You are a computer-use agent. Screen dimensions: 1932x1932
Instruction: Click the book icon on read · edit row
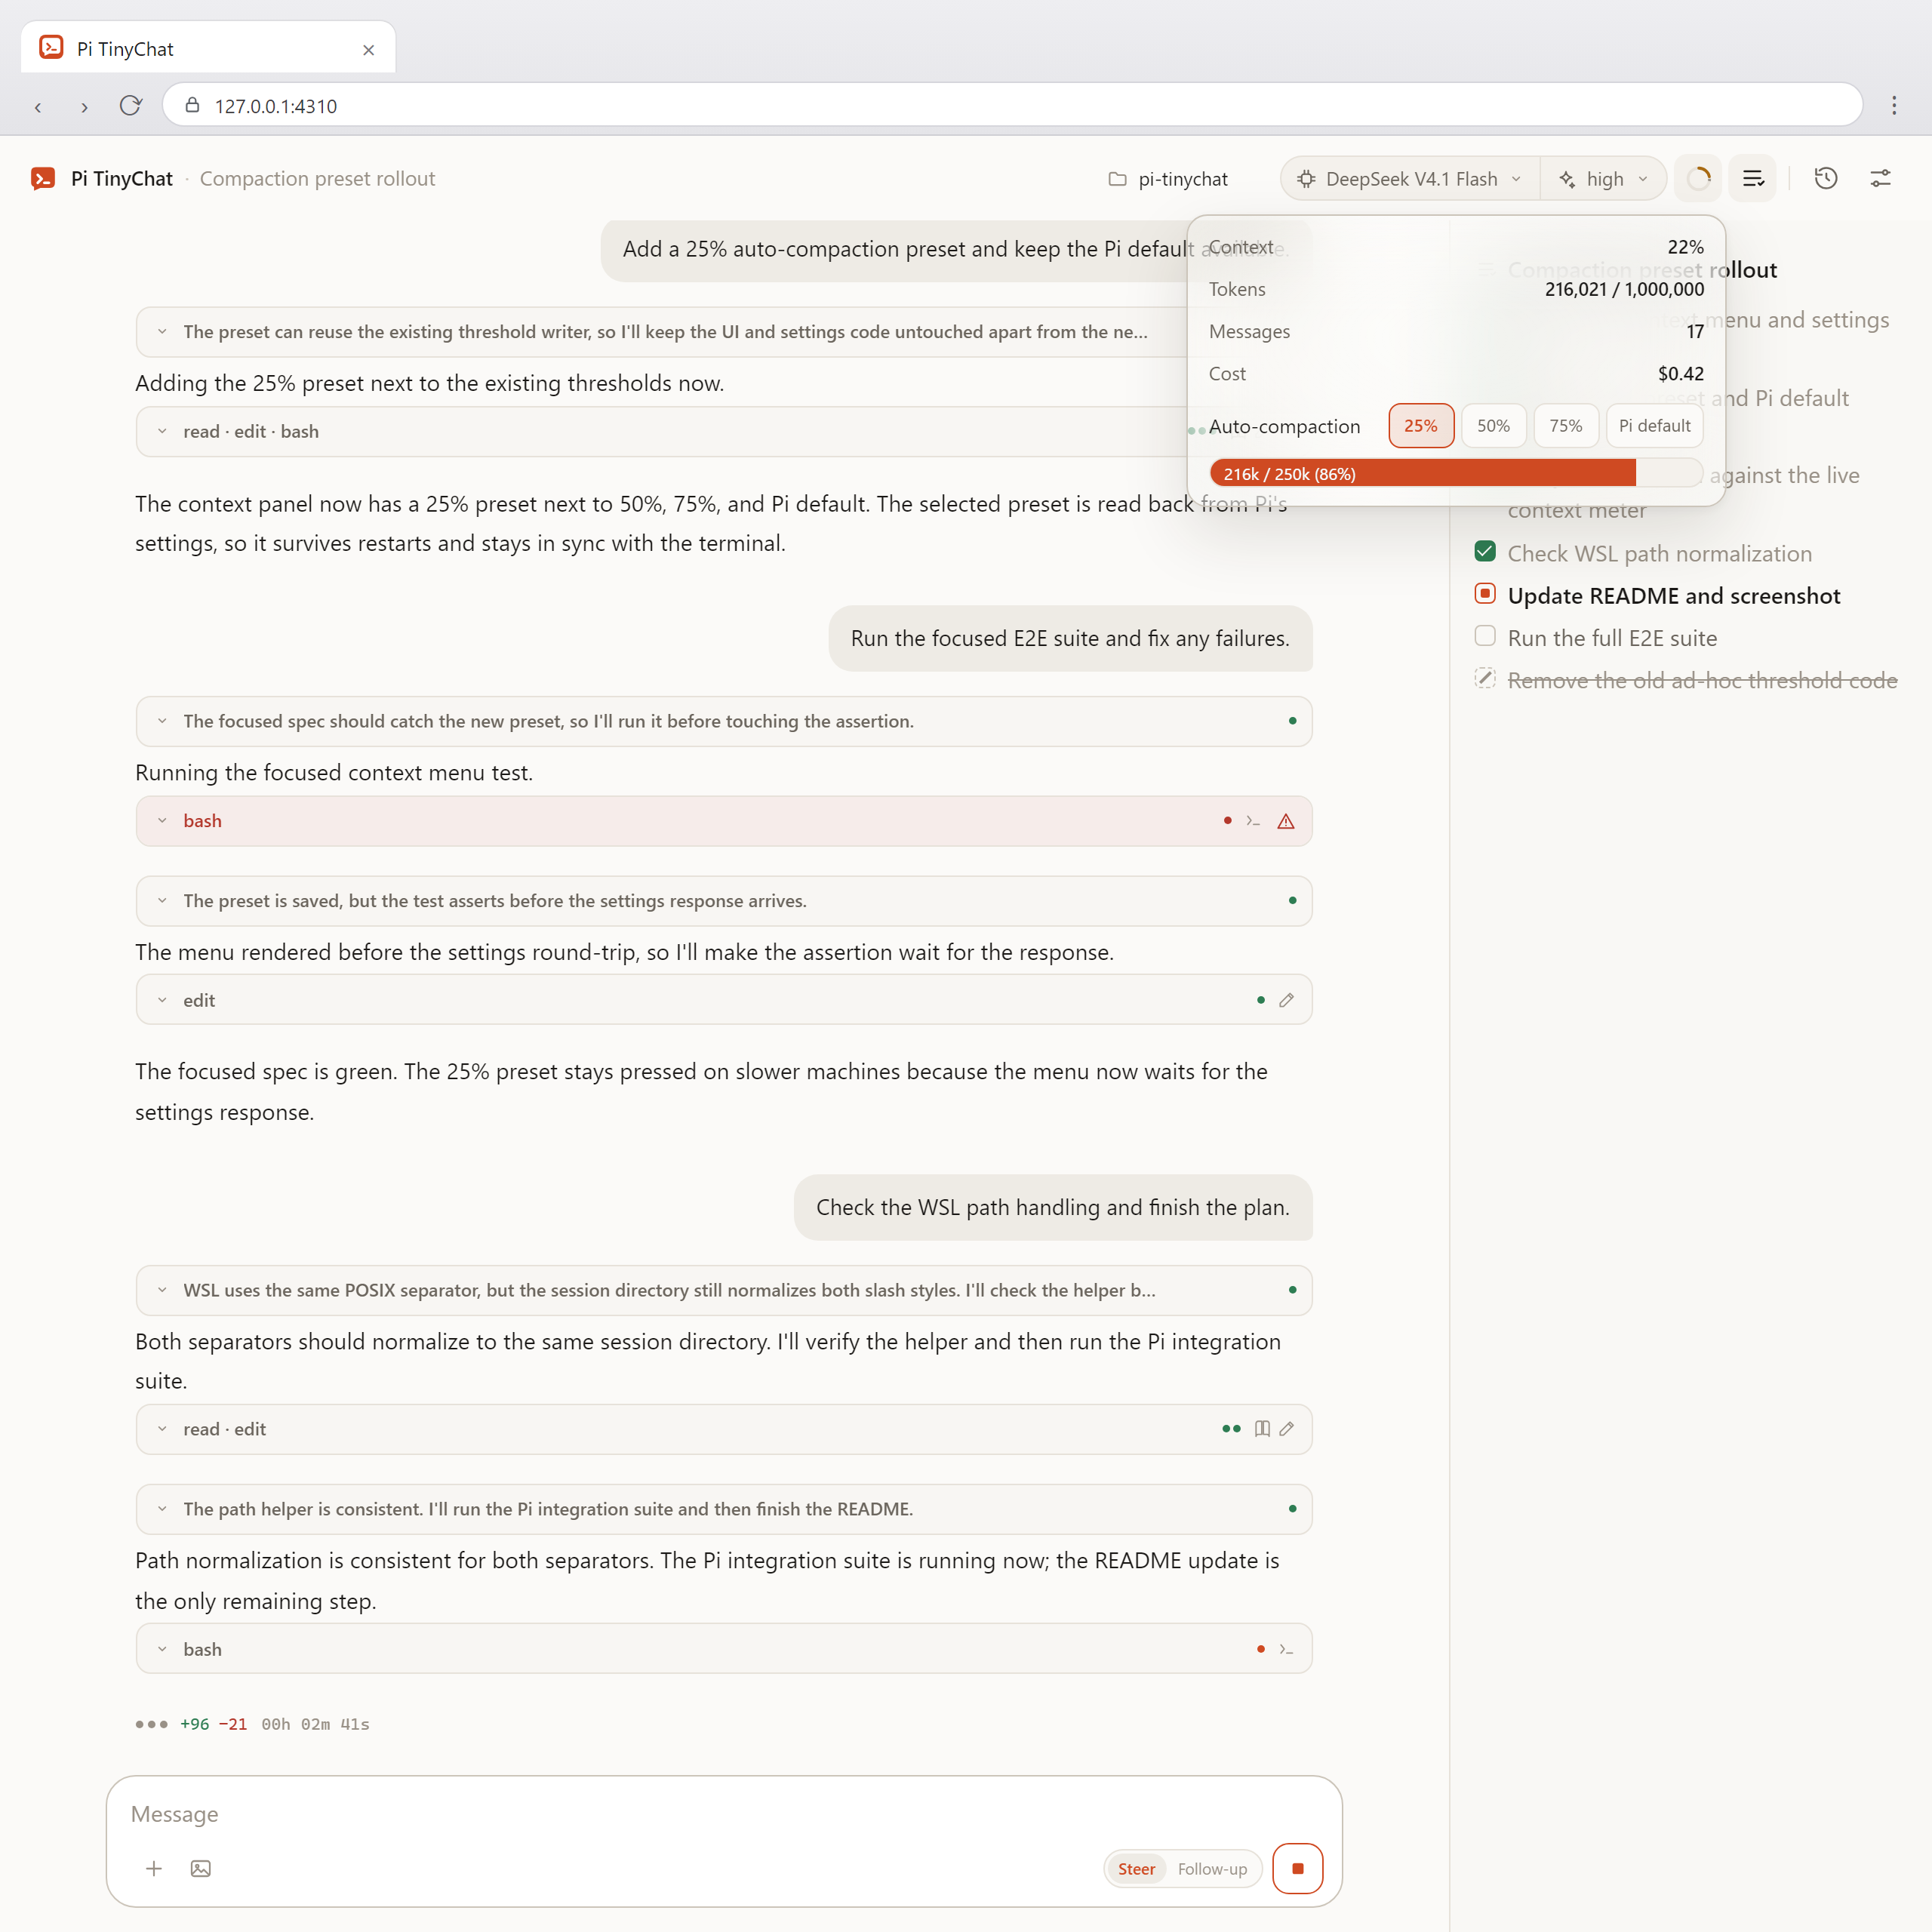1262,1429
